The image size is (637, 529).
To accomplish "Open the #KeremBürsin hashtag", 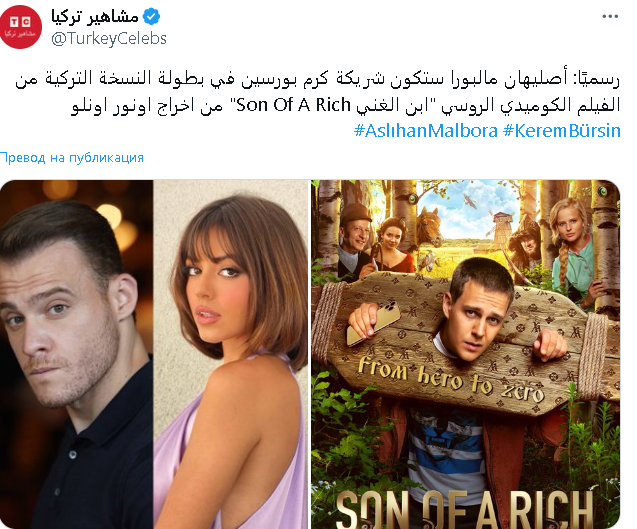I will (562, 131).
